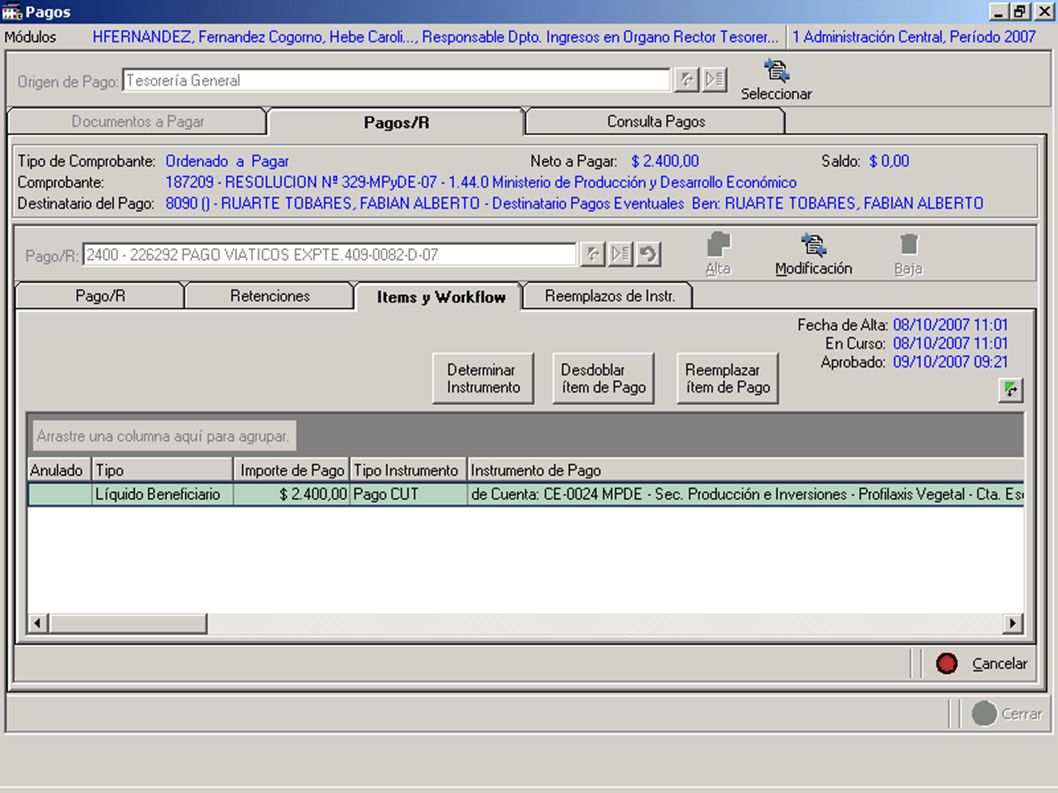Click the Origen de Pago input field

(x=396, y=80)
